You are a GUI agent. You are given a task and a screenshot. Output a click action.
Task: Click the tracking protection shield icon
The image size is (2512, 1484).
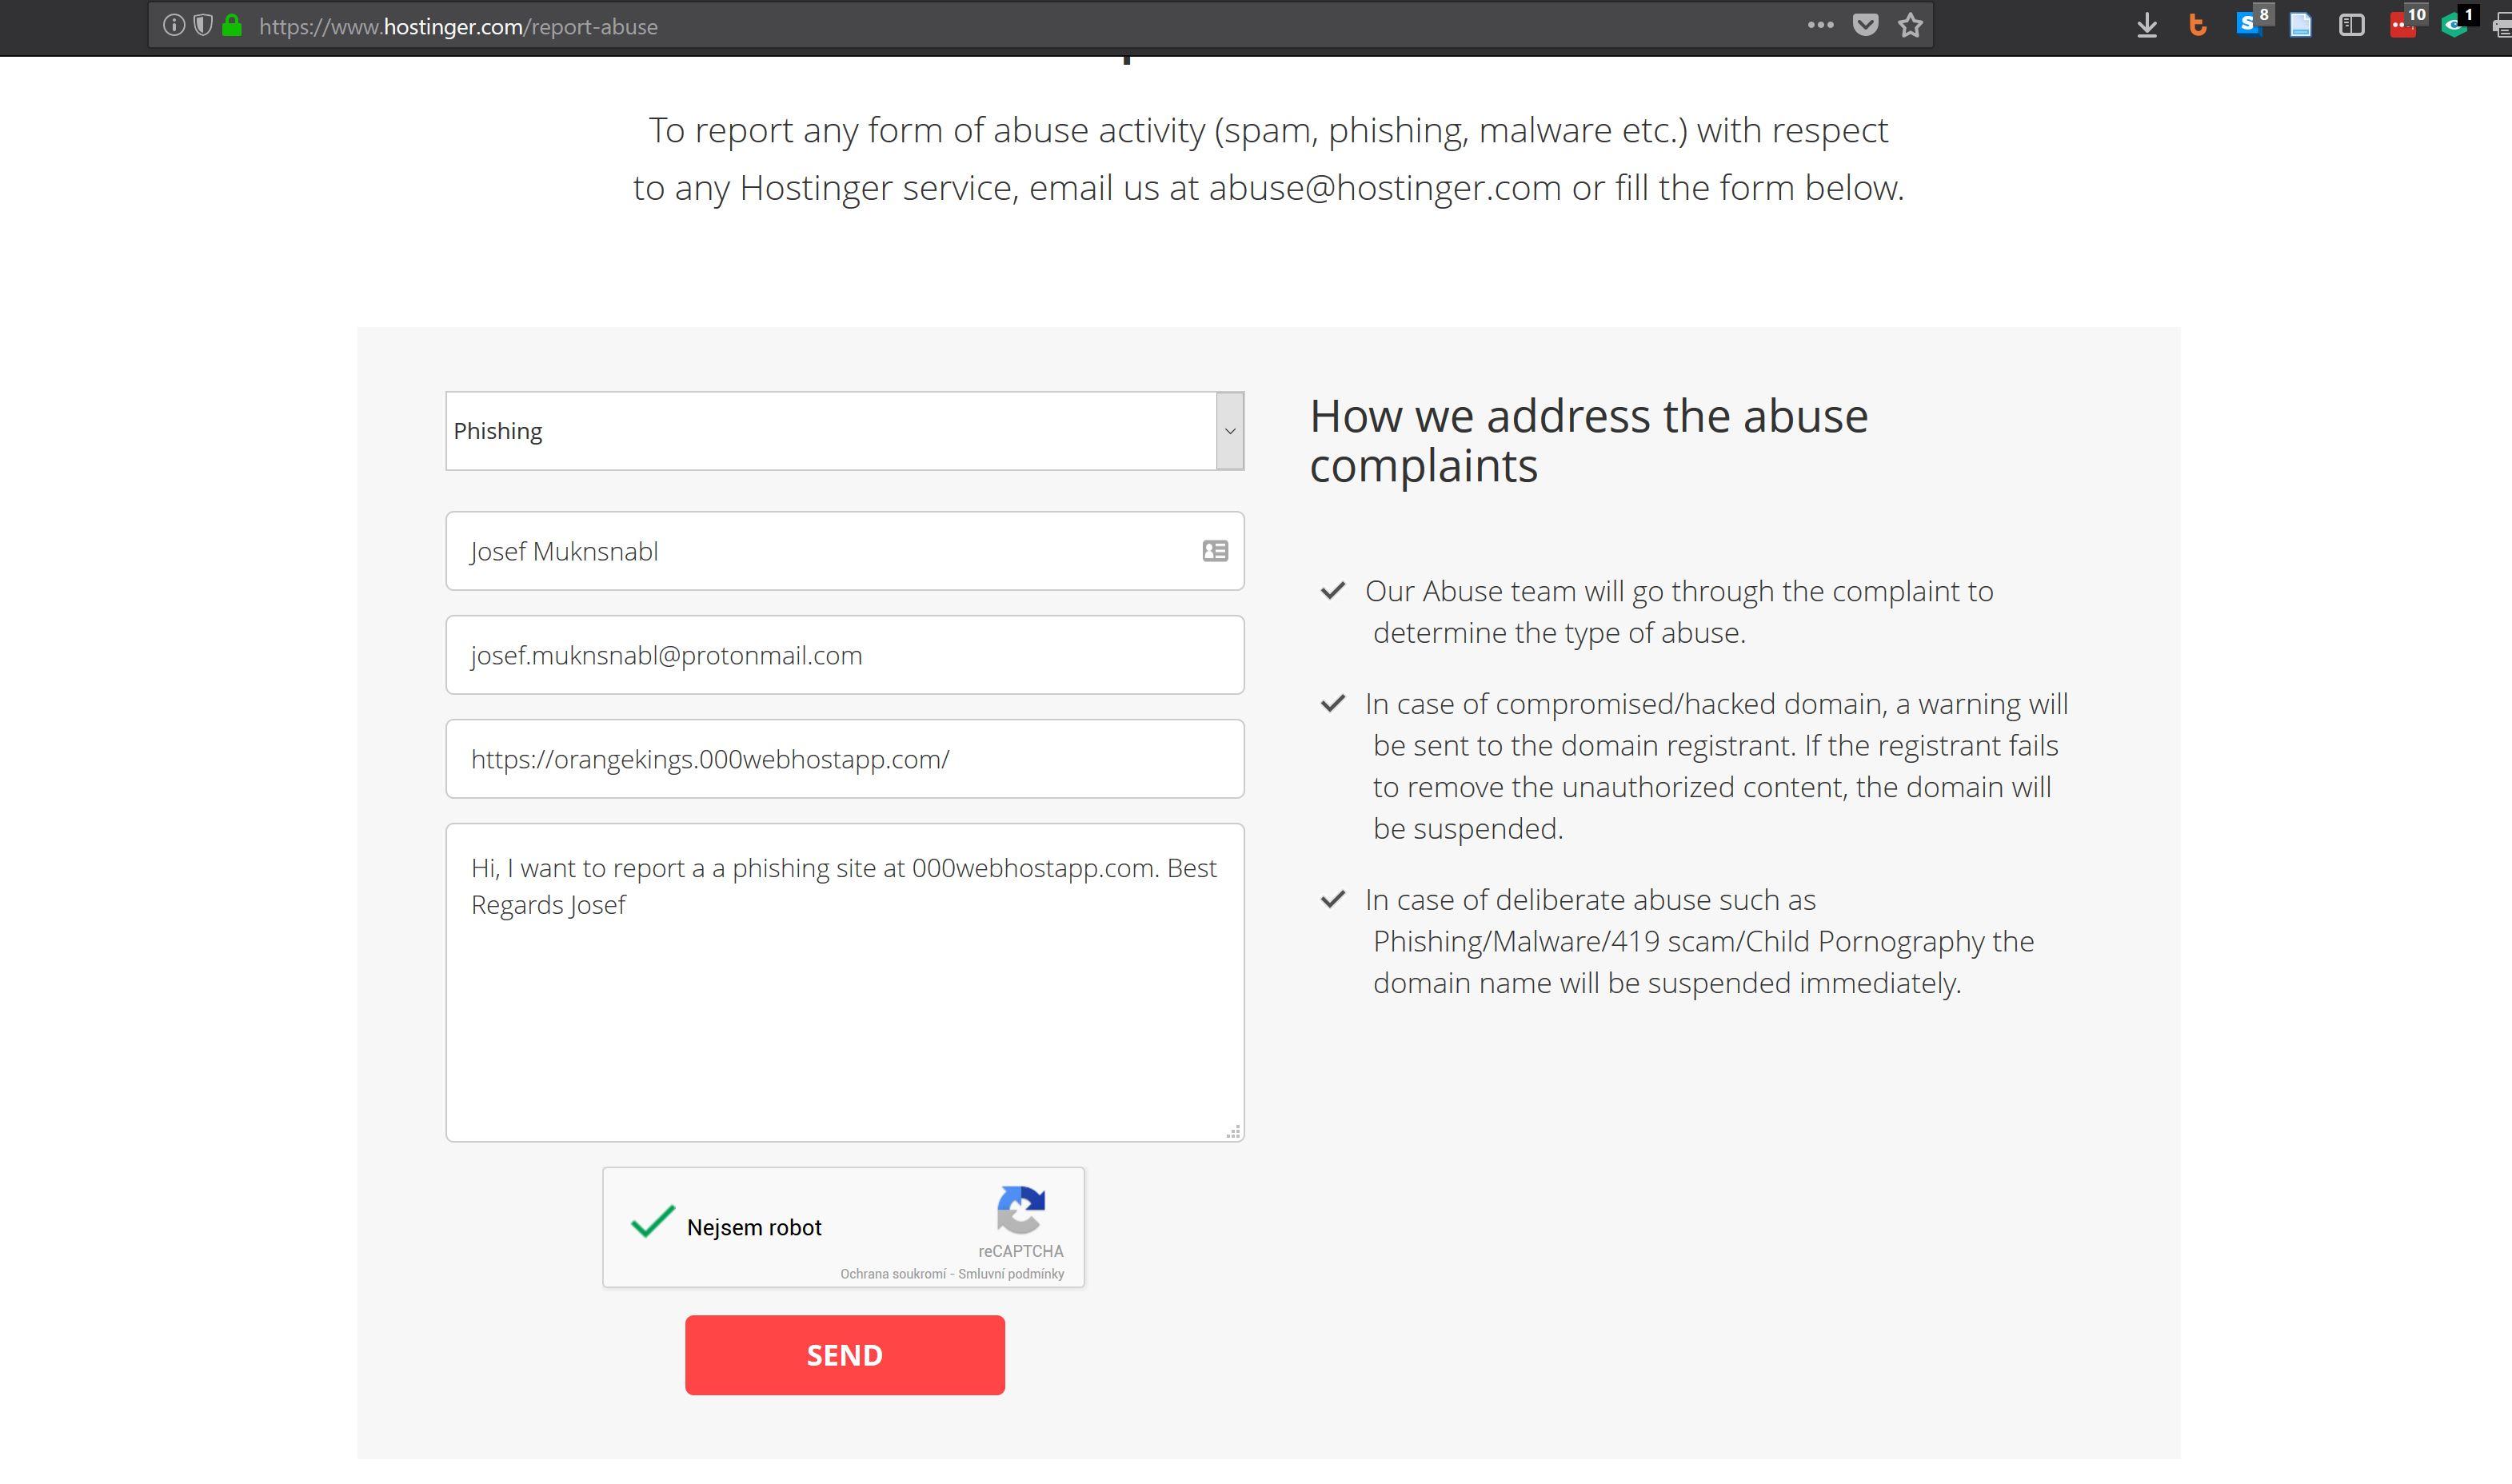pyautogui.click(x=203, y=25)
